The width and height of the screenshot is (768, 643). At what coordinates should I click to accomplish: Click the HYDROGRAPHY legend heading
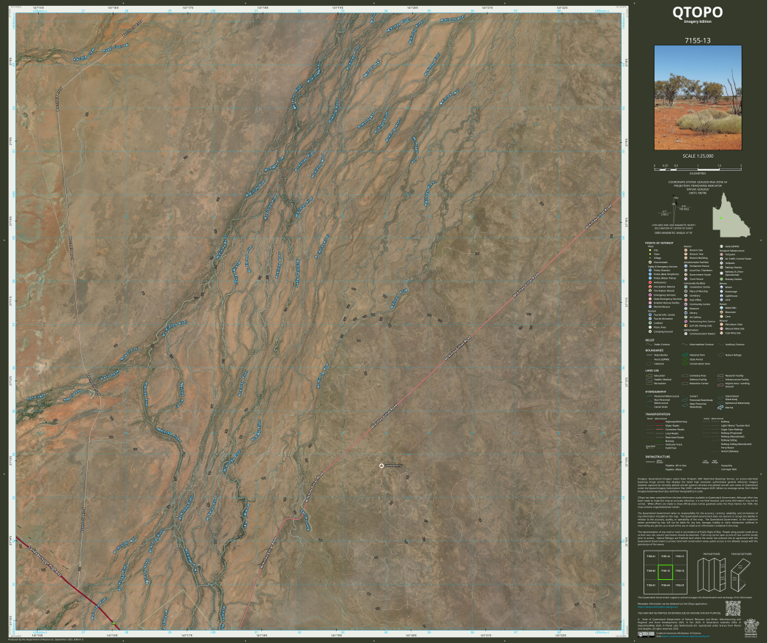(x=656, y=392)
